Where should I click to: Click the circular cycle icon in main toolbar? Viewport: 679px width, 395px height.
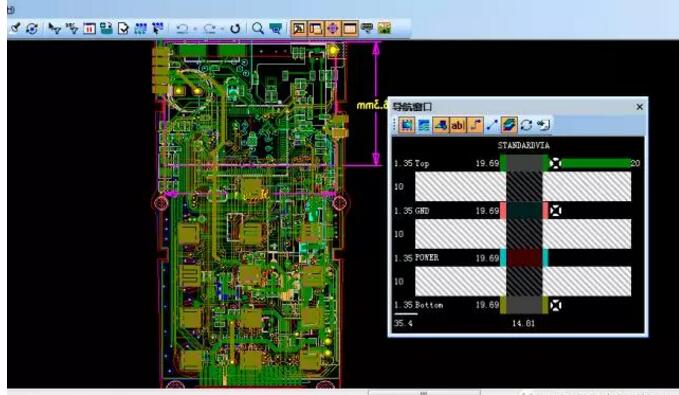pyautogui.click(x=32, y=29)
